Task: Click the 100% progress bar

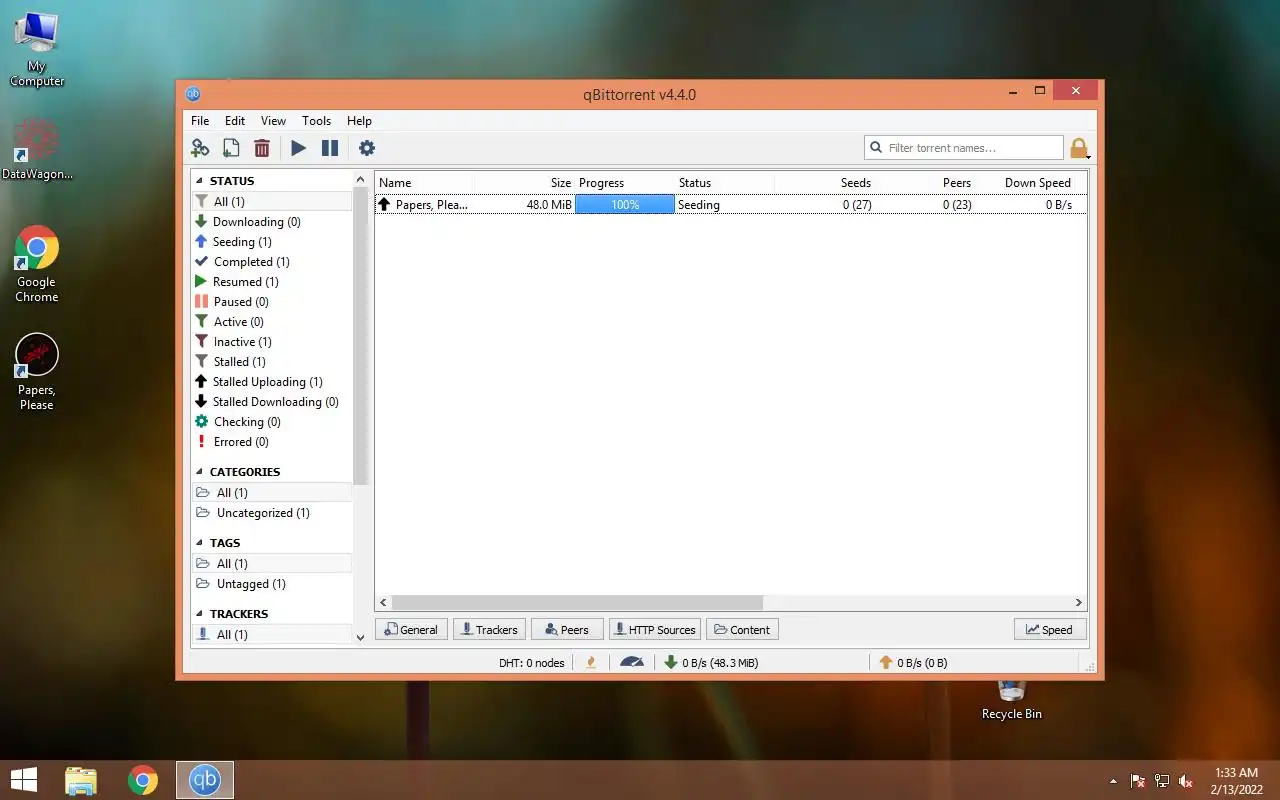Action: (x=625, y=205)
